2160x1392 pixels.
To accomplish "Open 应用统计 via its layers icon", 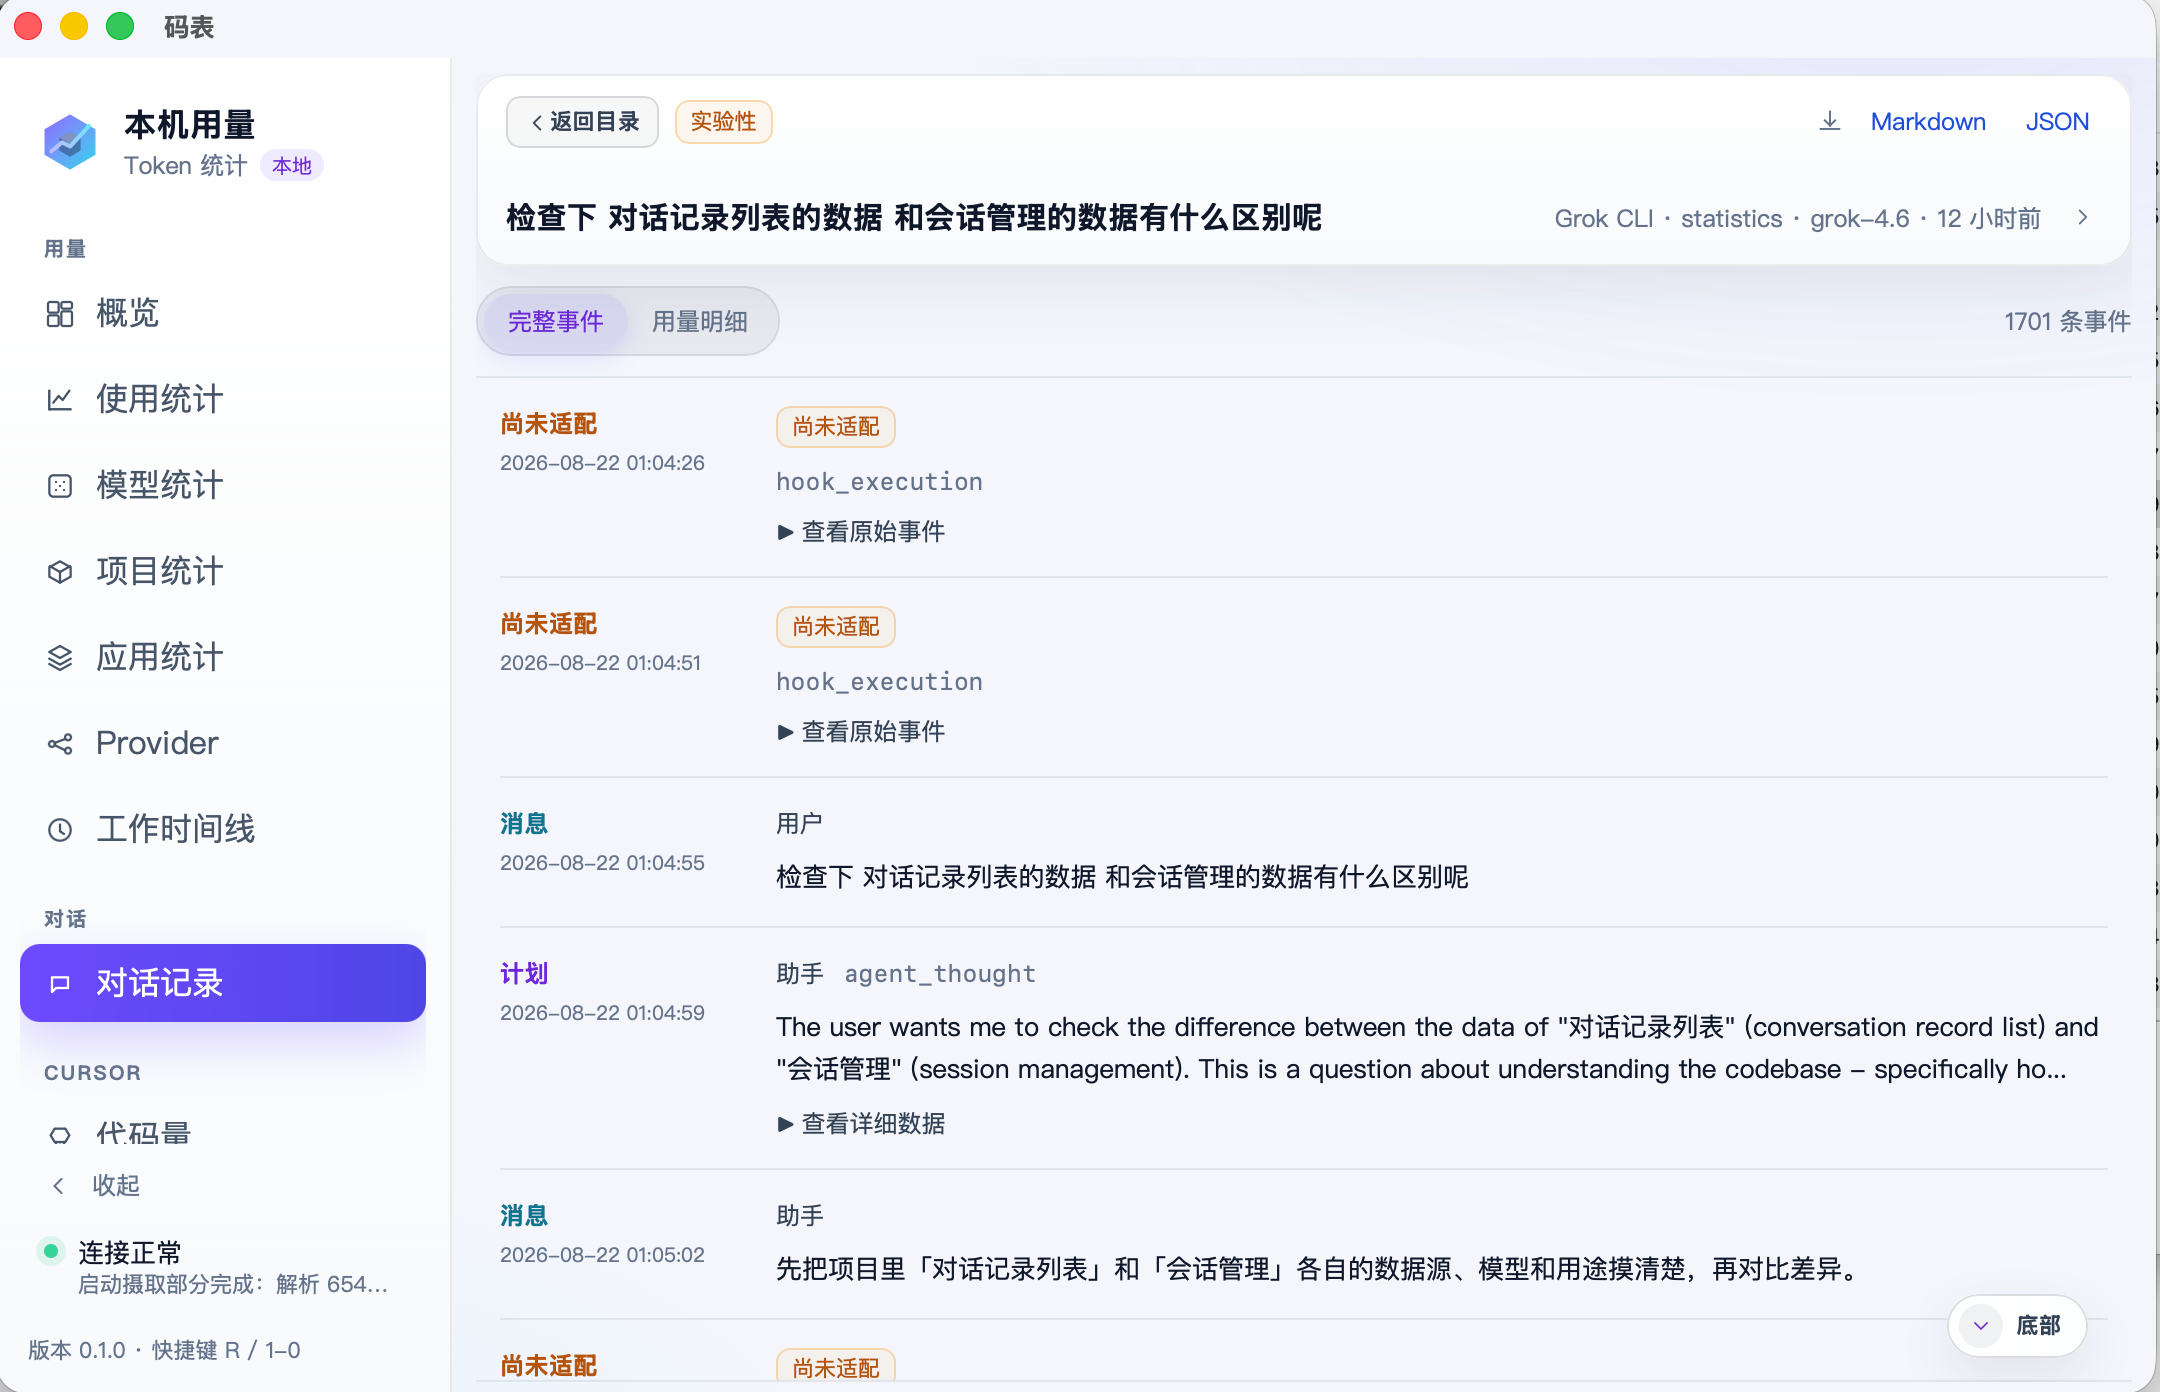I will (x=60, y=658).
